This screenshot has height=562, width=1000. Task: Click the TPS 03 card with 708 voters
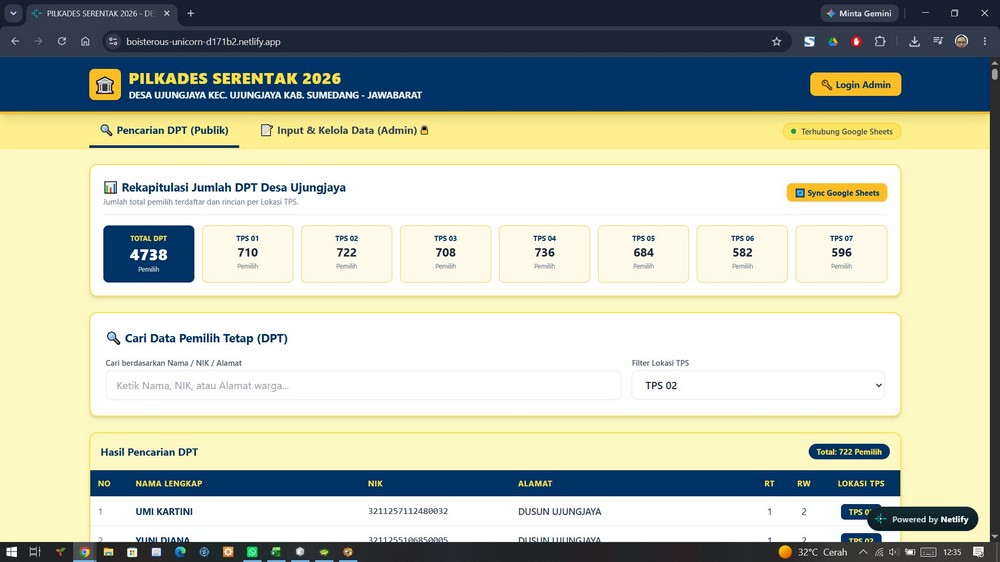click(445, 254)
